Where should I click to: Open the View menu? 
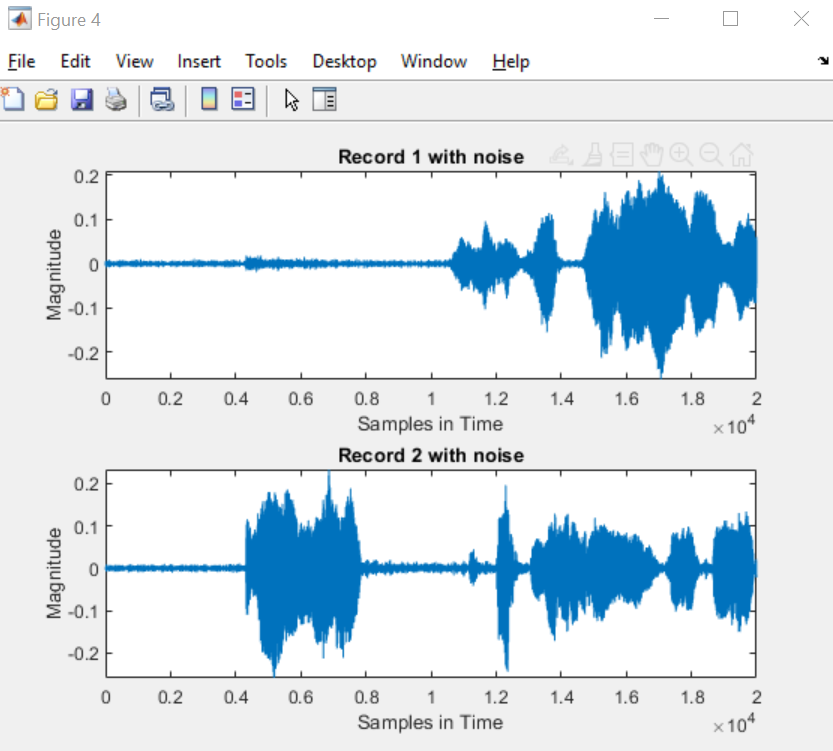coord(134,62)
